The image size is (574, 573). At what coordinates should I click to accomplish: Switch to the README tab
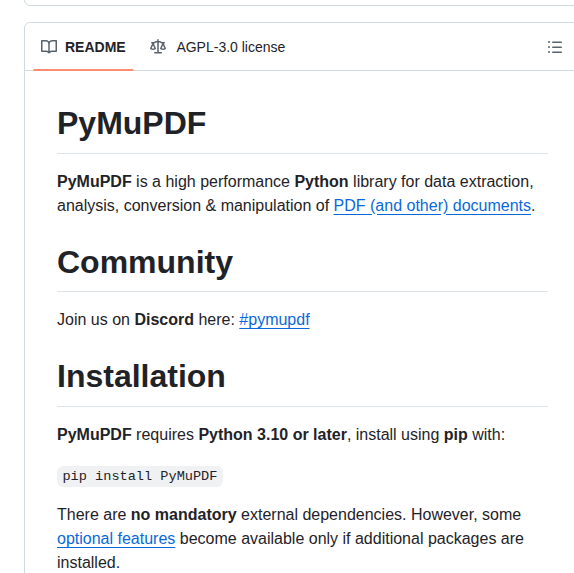point(83,47)
